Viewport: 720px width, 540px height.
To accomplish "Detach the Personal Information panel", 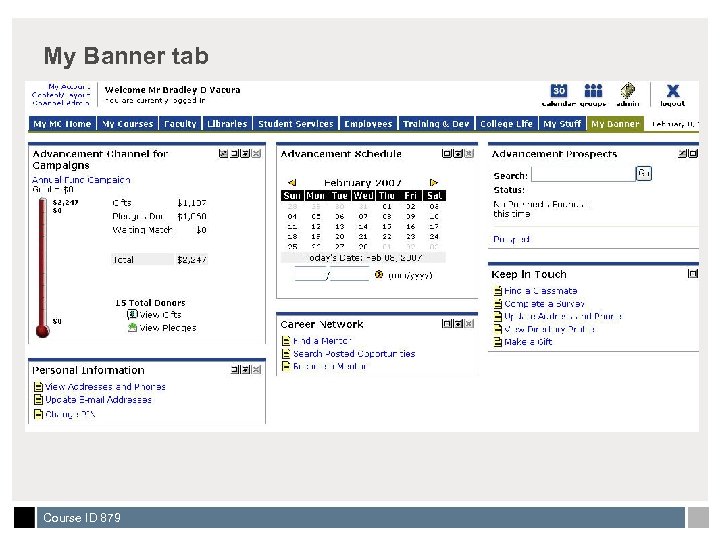I will (246, 369).
